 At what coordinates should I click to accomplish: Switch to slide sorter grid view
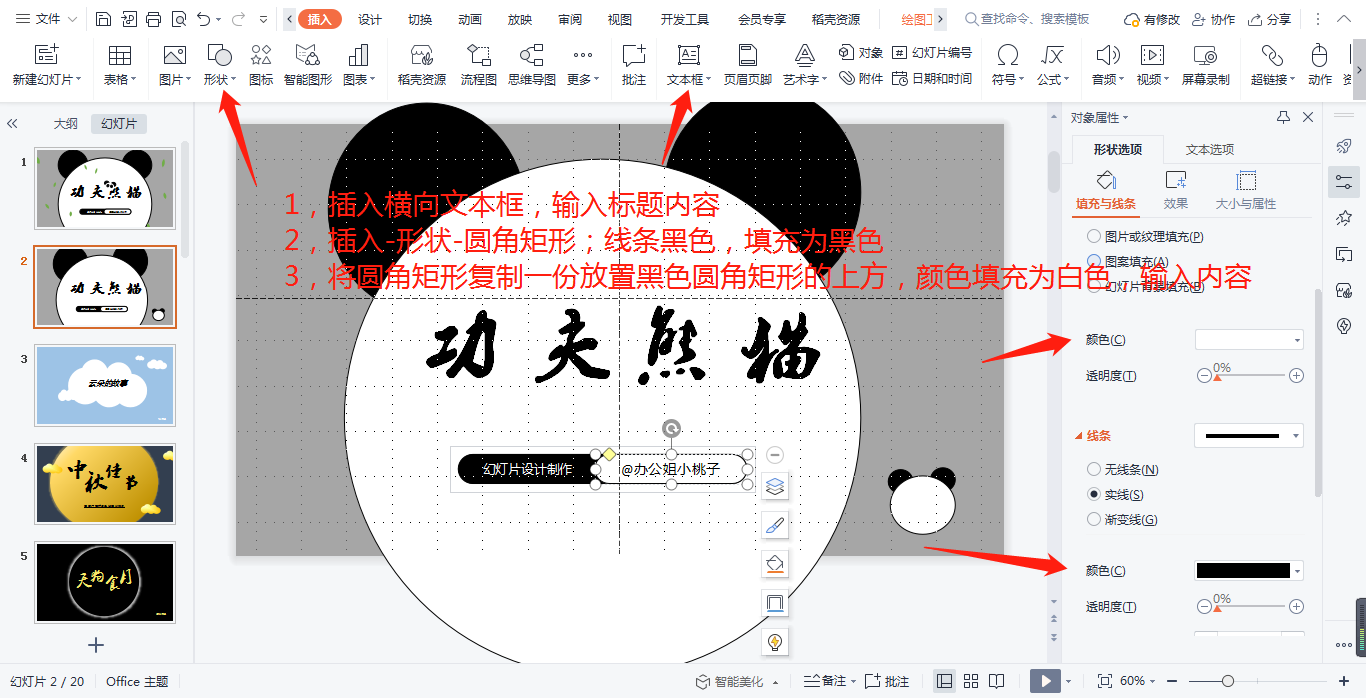coord(971,681)
